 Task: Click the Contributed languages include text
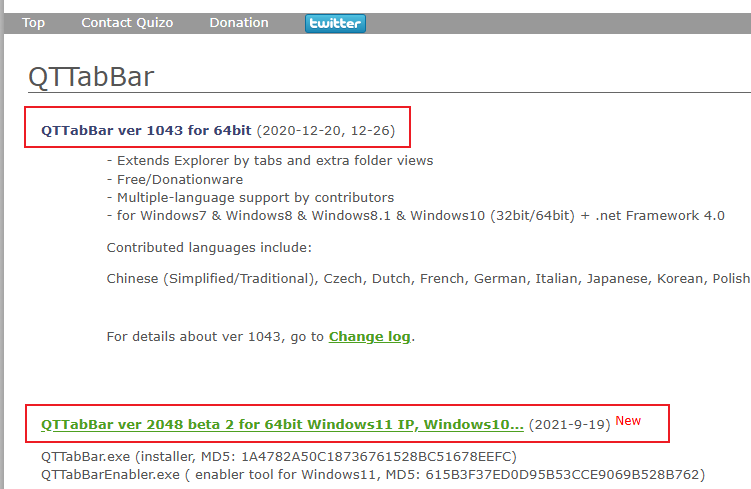point(209,248)
